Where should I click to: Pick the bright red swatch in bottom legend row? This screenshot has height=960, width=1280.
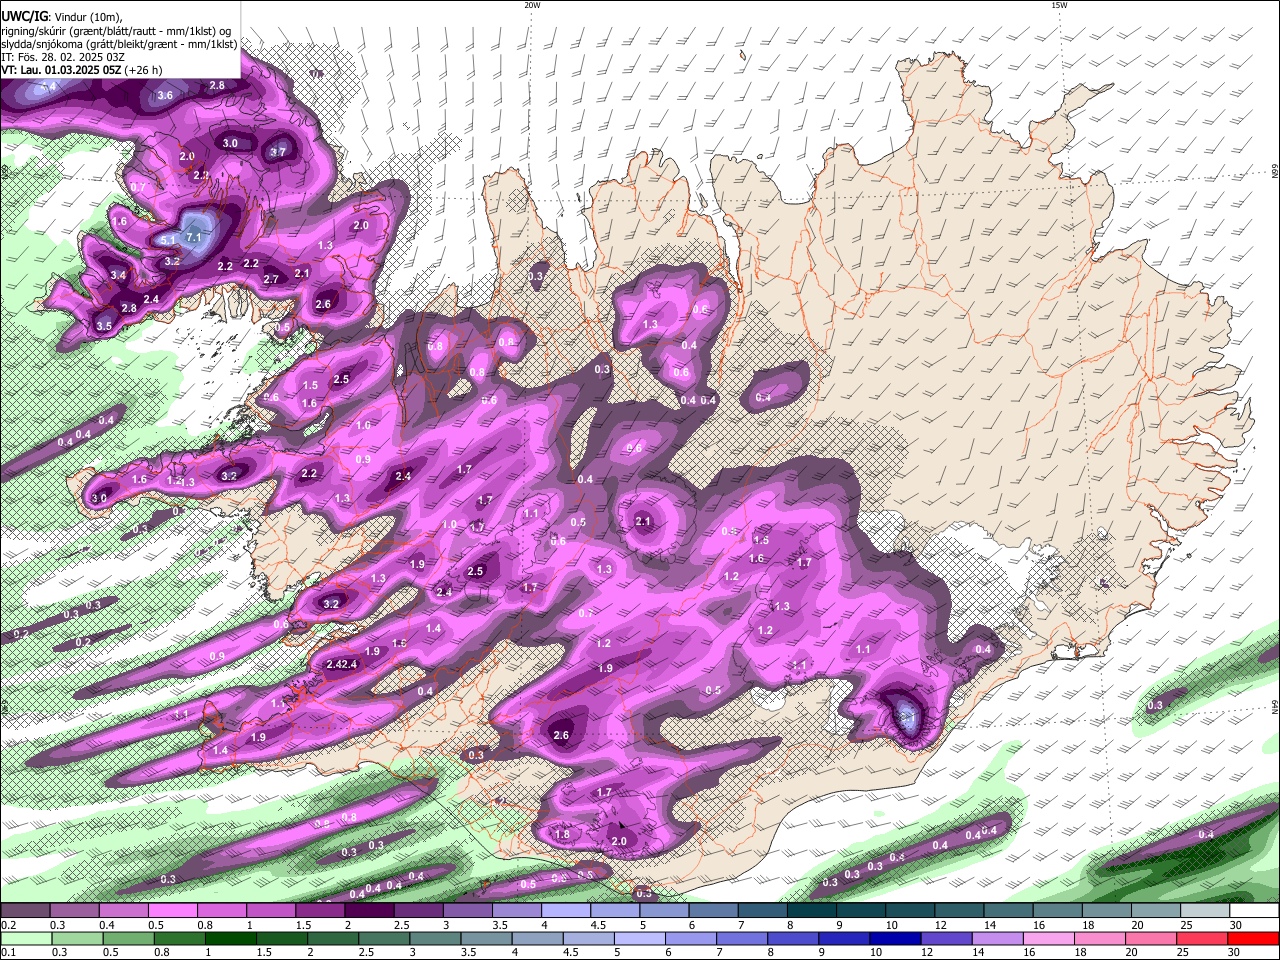coord(1253,938)
